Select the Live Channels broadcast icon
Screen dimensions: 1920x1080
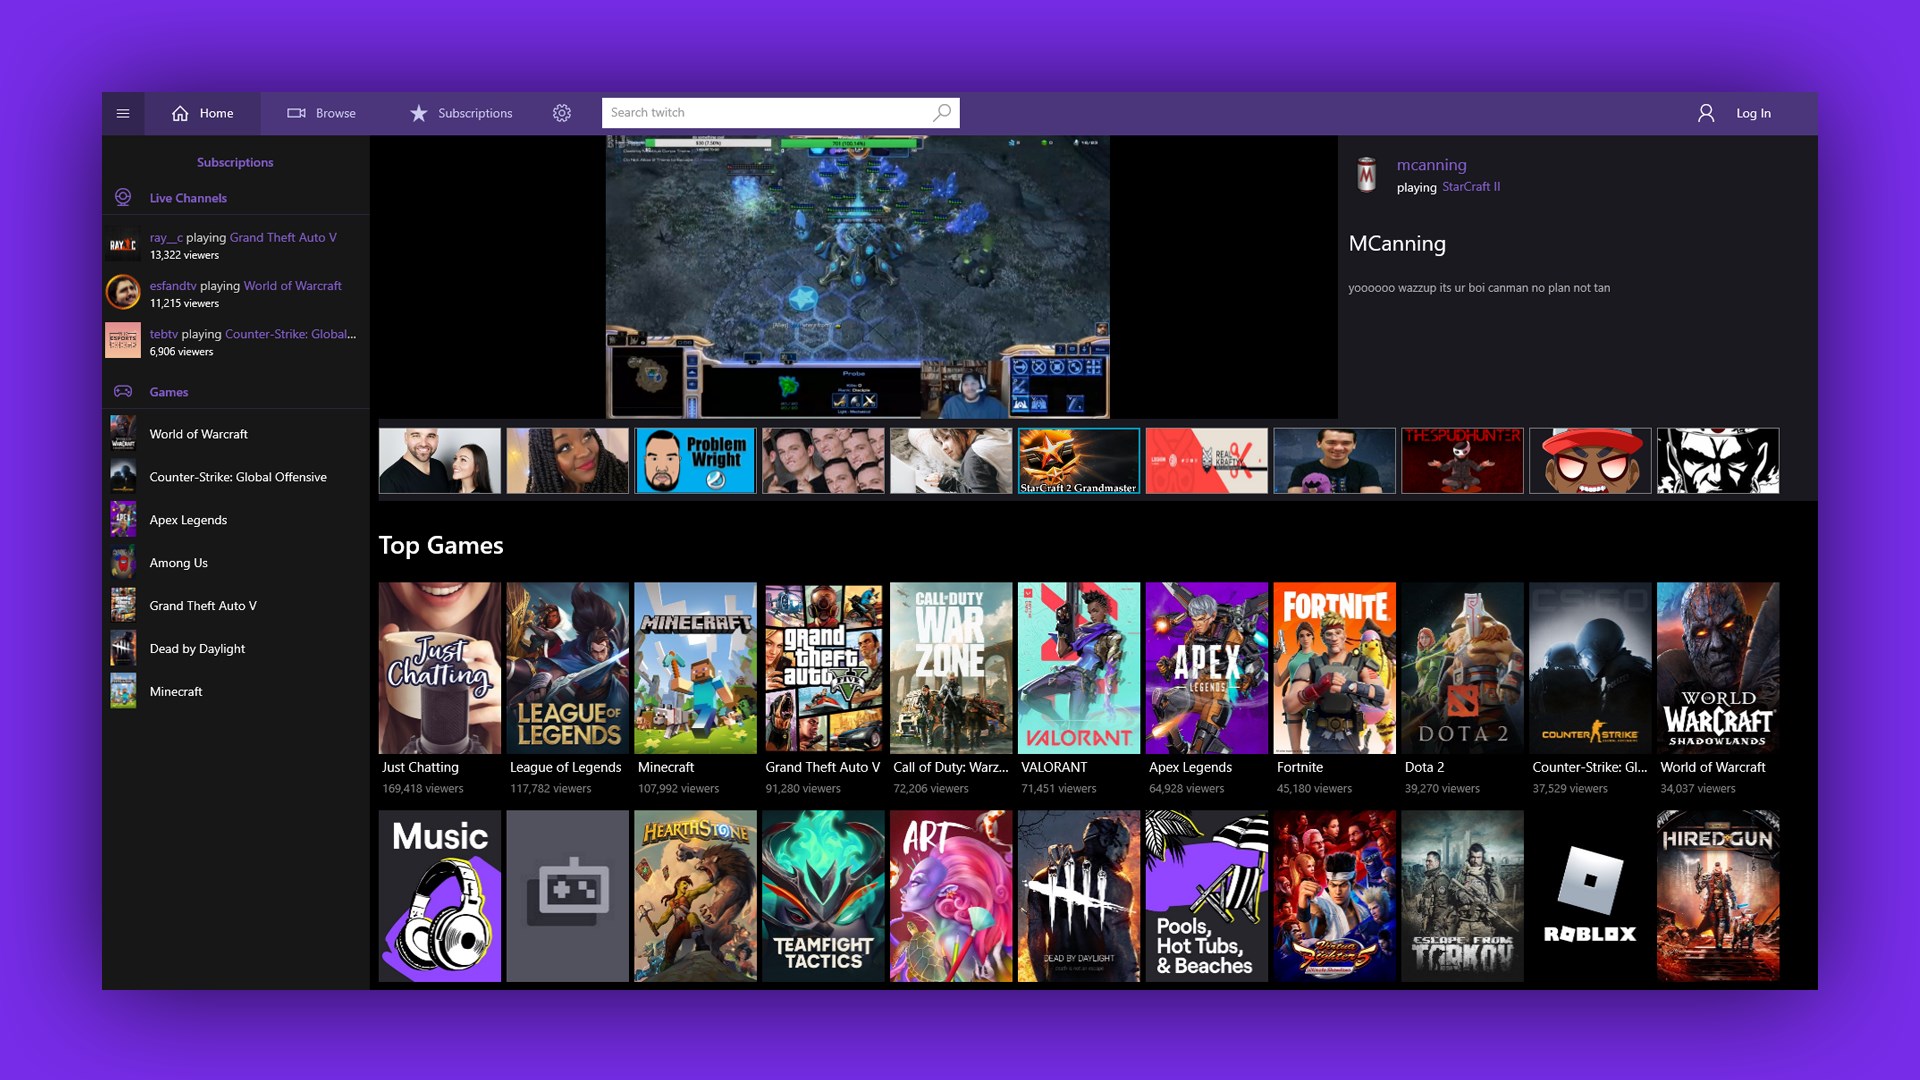(122, 198)
